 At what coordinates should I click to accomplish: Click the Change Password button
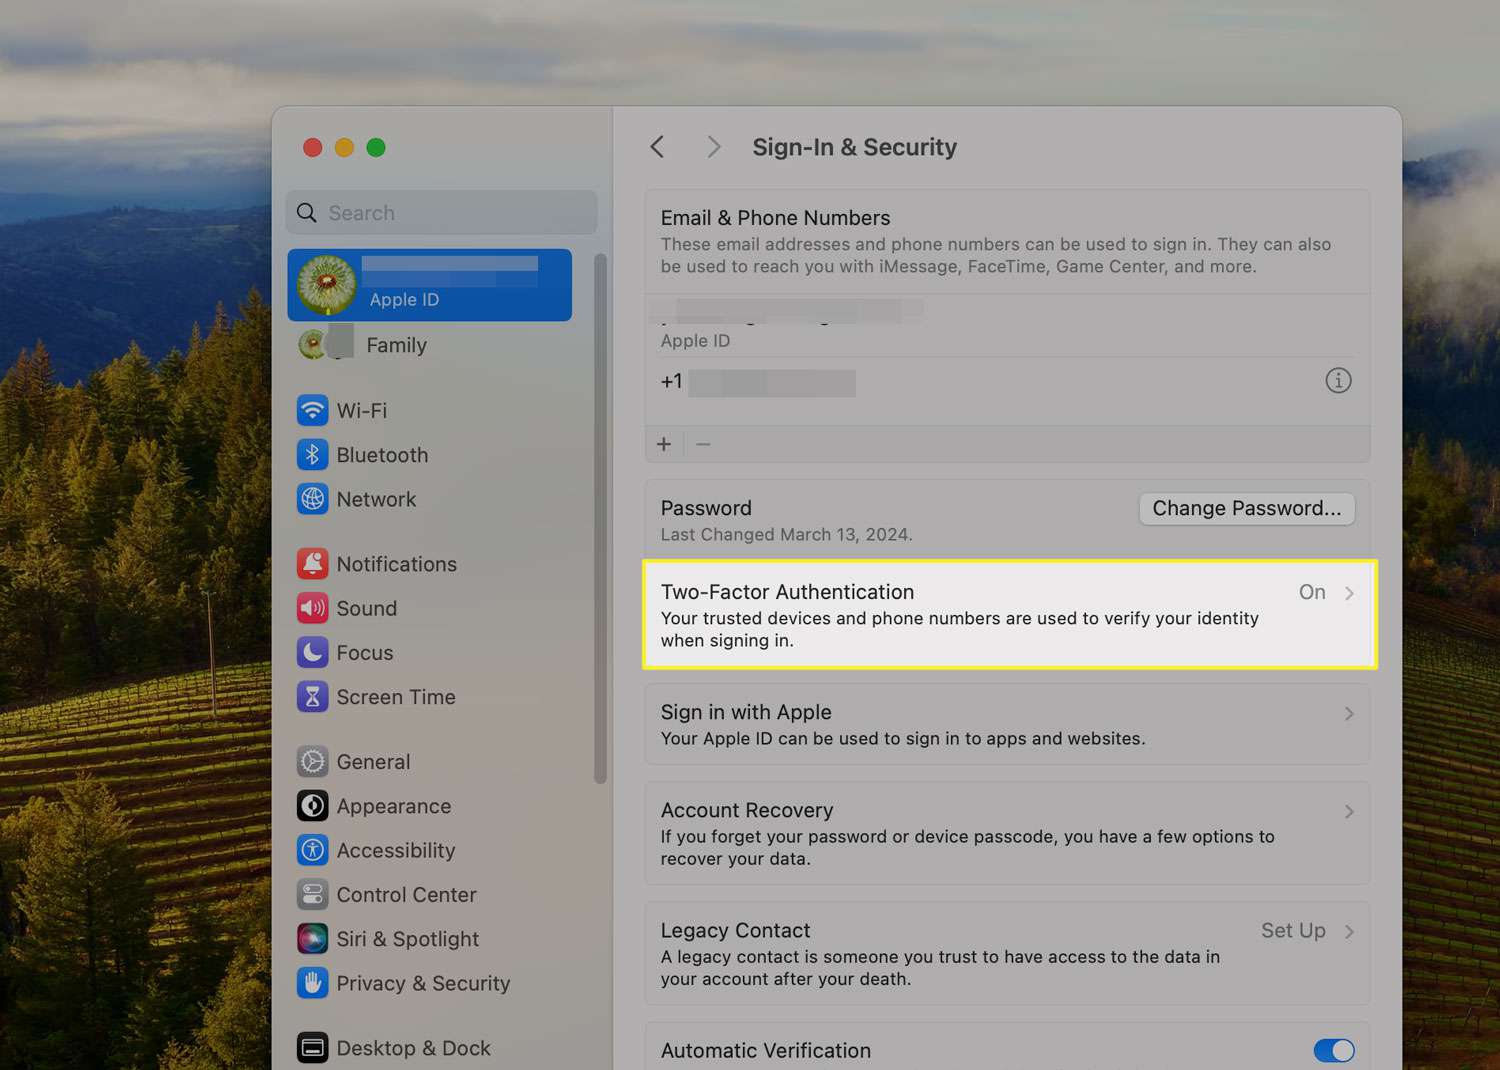[1246, 508]
